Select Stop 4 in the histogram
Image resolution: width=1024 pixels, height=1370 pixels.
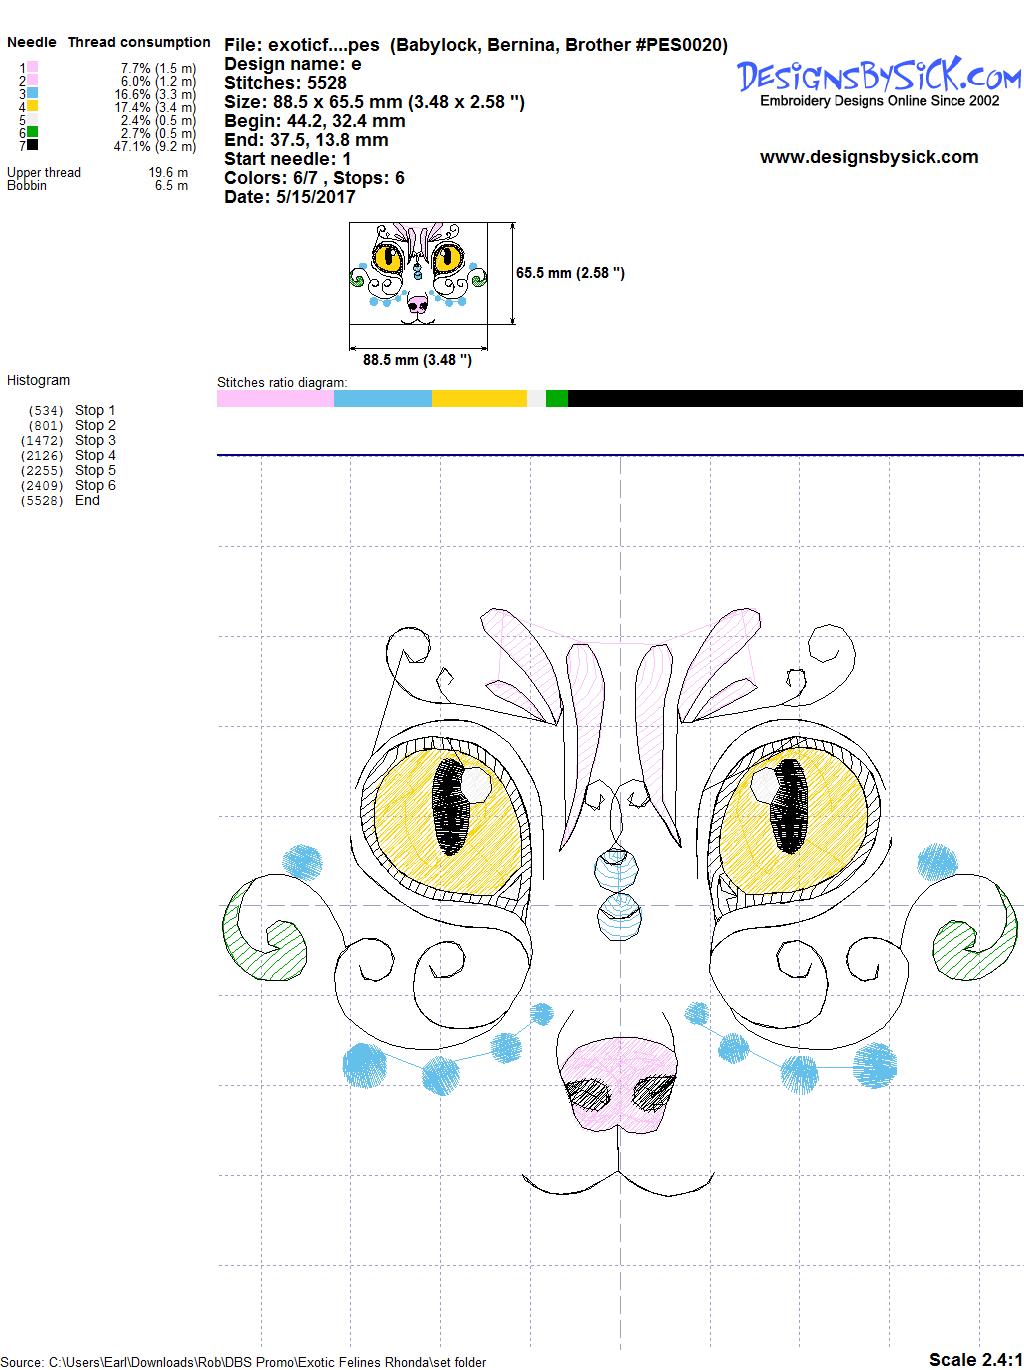[94, 455]
